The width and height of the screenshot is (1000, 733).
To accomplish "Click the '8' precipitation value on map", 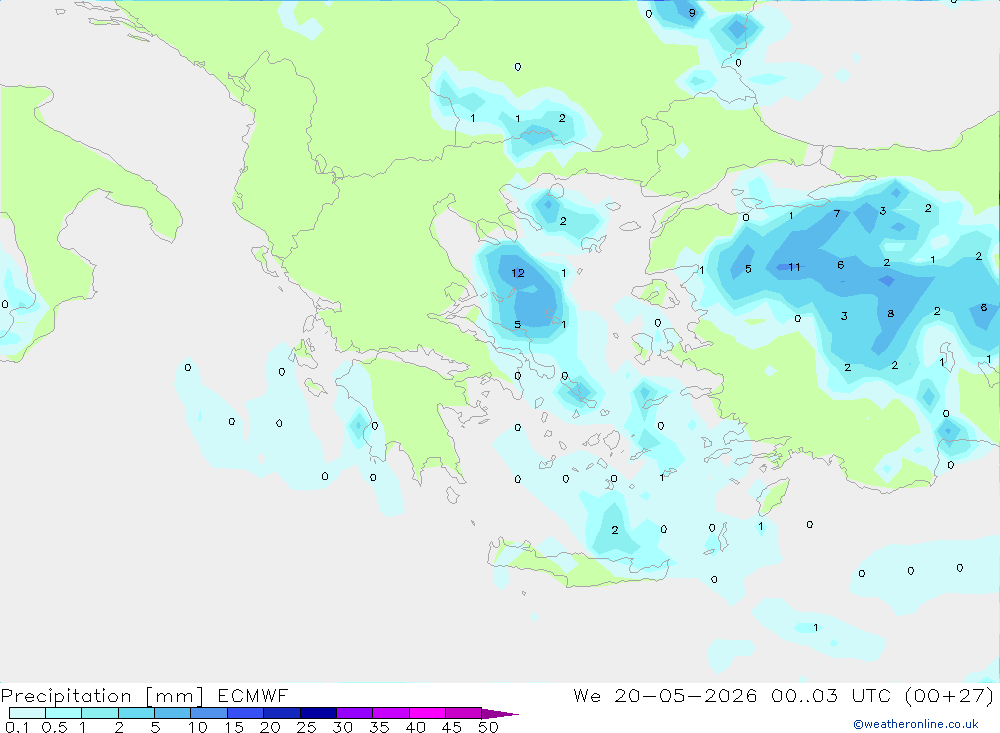I will [890, 313].
